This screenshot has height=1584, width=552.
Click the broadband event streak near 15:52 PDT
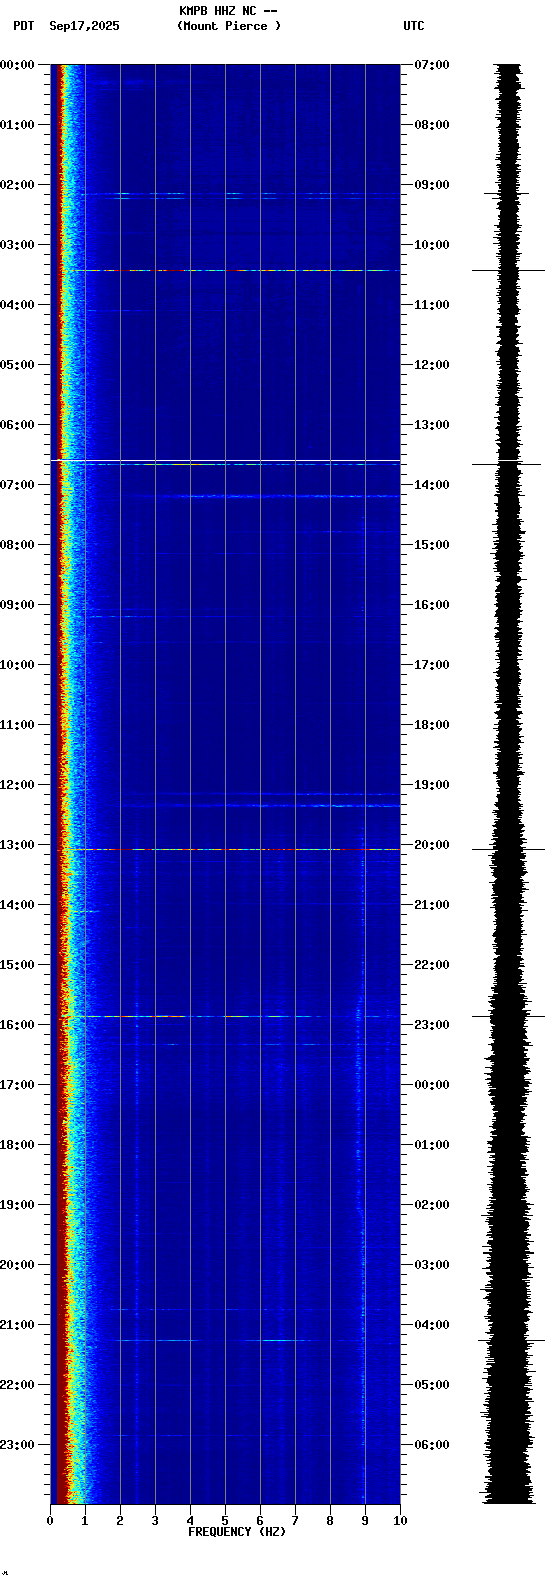click(x=225, y=1016)
